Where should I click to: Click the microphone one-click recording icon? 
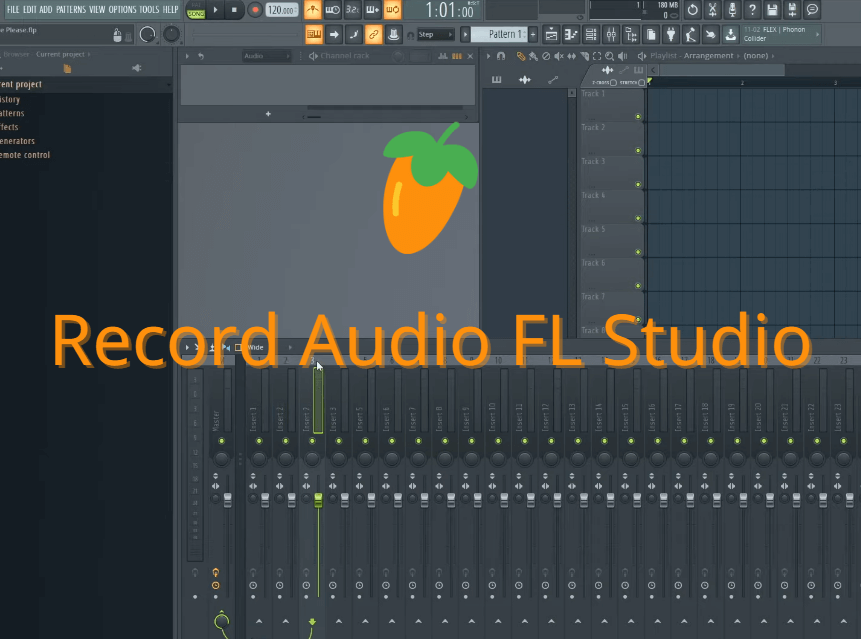click(x=732, y=9)
